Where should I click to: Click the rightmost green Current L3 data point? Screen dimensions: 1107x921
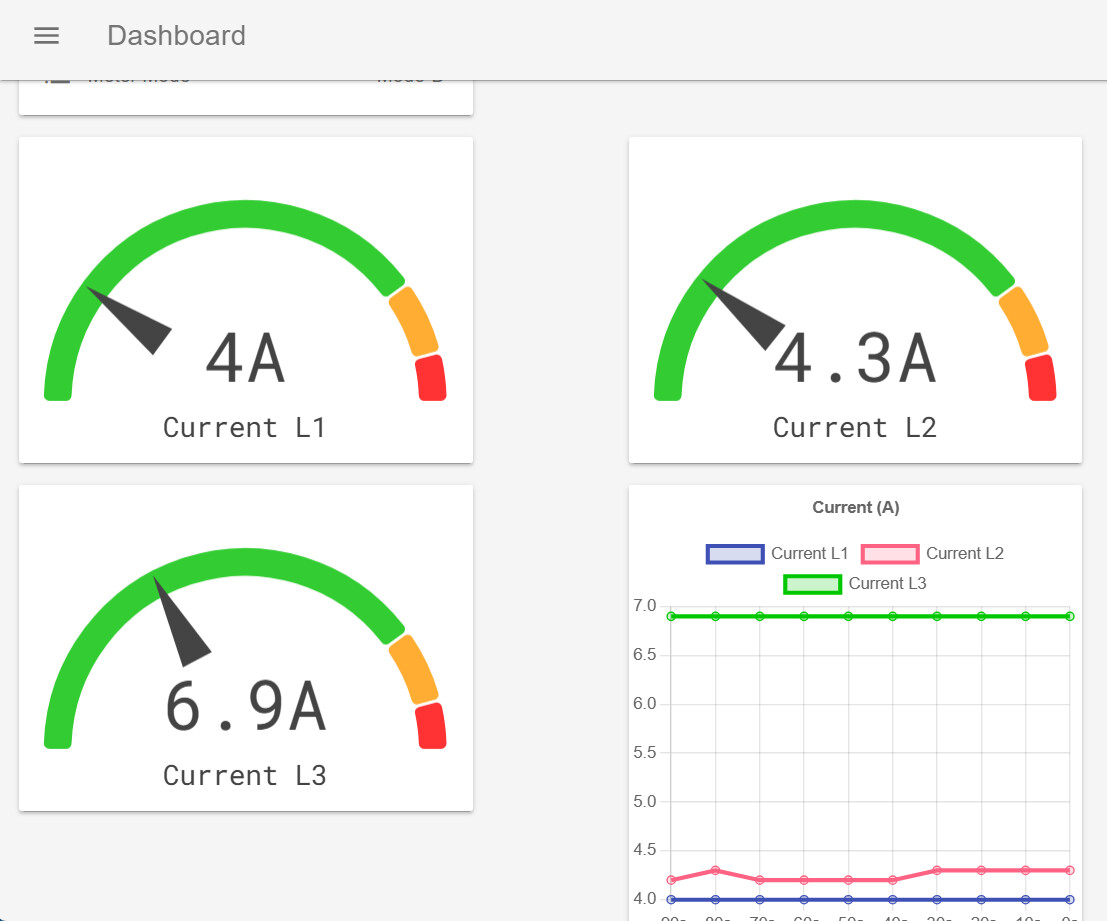pyautogui.click(x=1069, y=616)
